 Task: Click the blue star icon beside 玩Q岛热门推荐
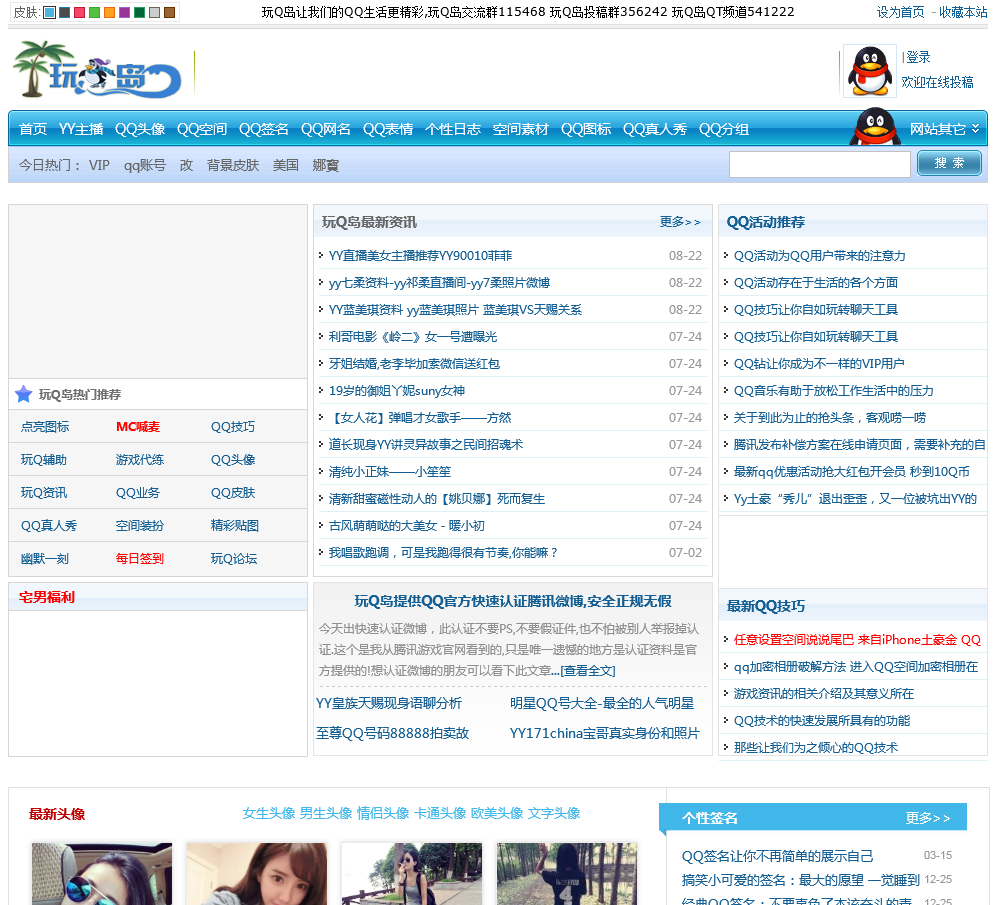point(24,394)
